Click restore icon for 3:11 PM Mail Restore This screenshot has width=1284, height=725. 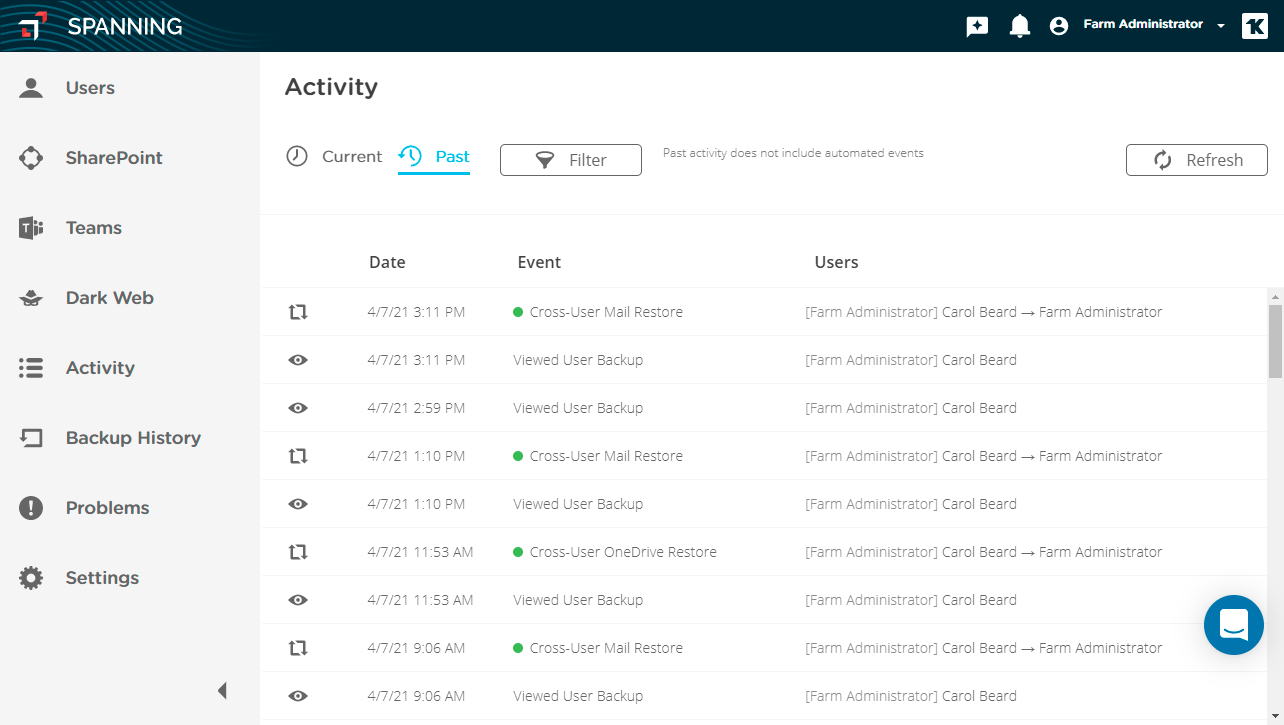click(x=298, y=312)
